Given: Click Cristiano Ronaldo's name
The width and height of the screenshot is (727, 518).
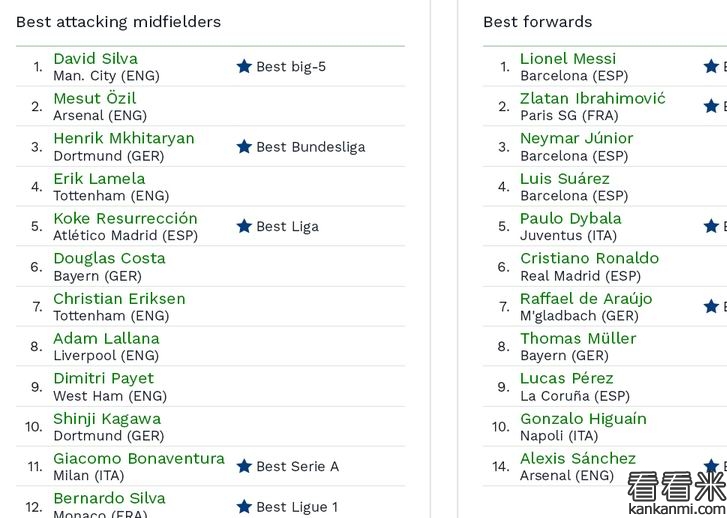Looking at the screenshot, I should pyautogui.click(x=589, y=259).
